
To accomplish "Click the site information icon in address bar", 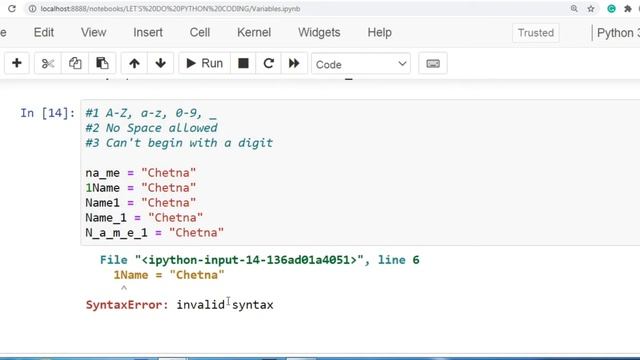I will 32,9.
